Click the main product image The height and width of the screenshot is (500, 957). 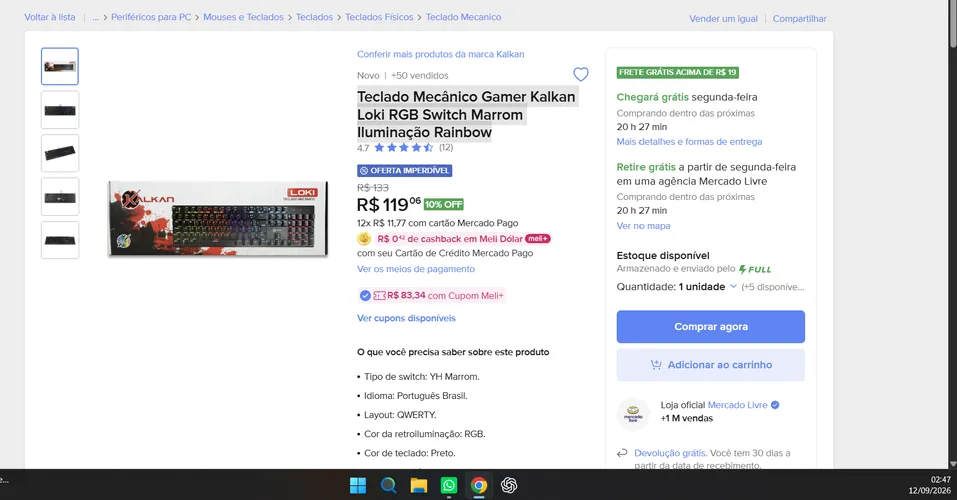click(x=218, y=219)
